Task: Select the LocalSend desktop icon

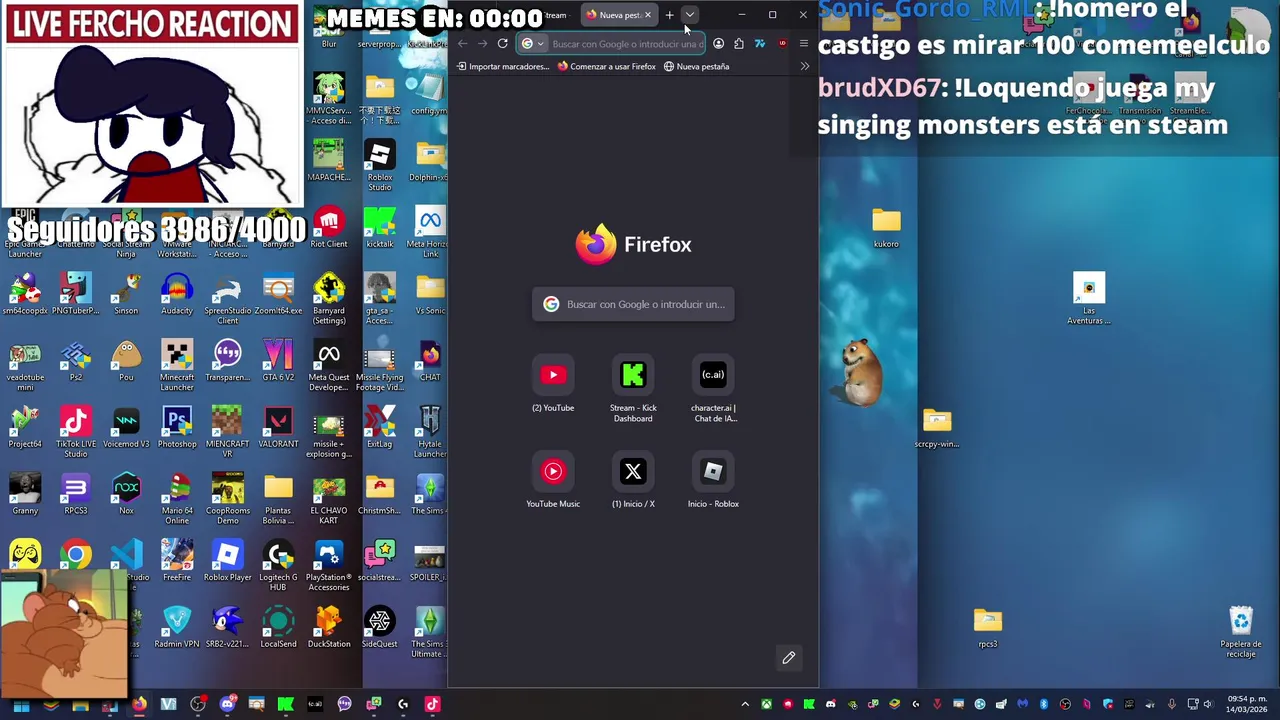Action: click(x=278, y=627)
